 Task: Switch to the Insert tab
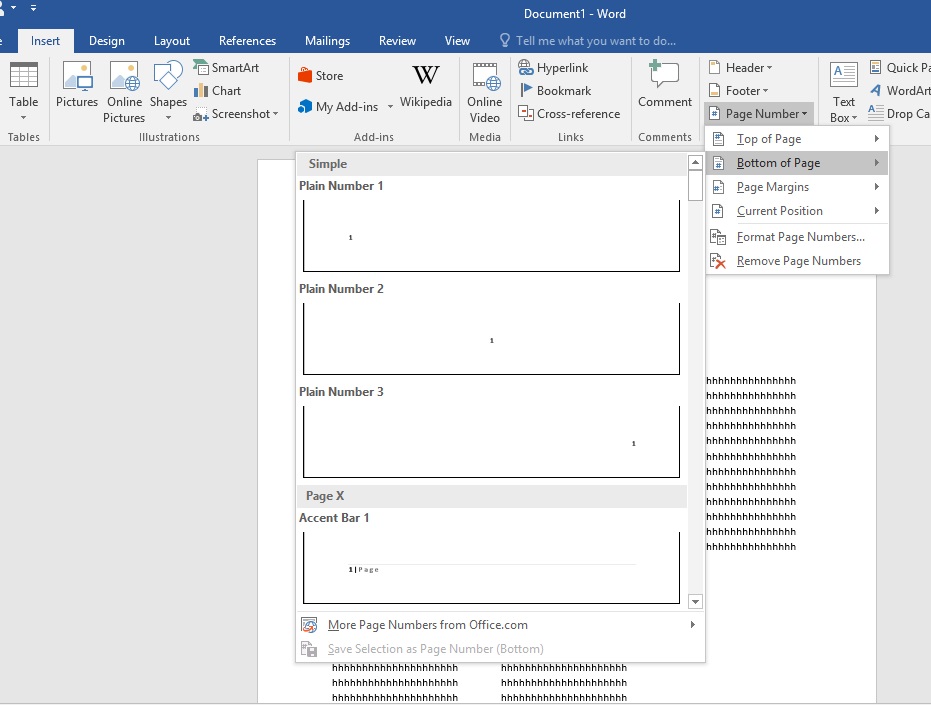pyautogui.click(x=45, y=41)
